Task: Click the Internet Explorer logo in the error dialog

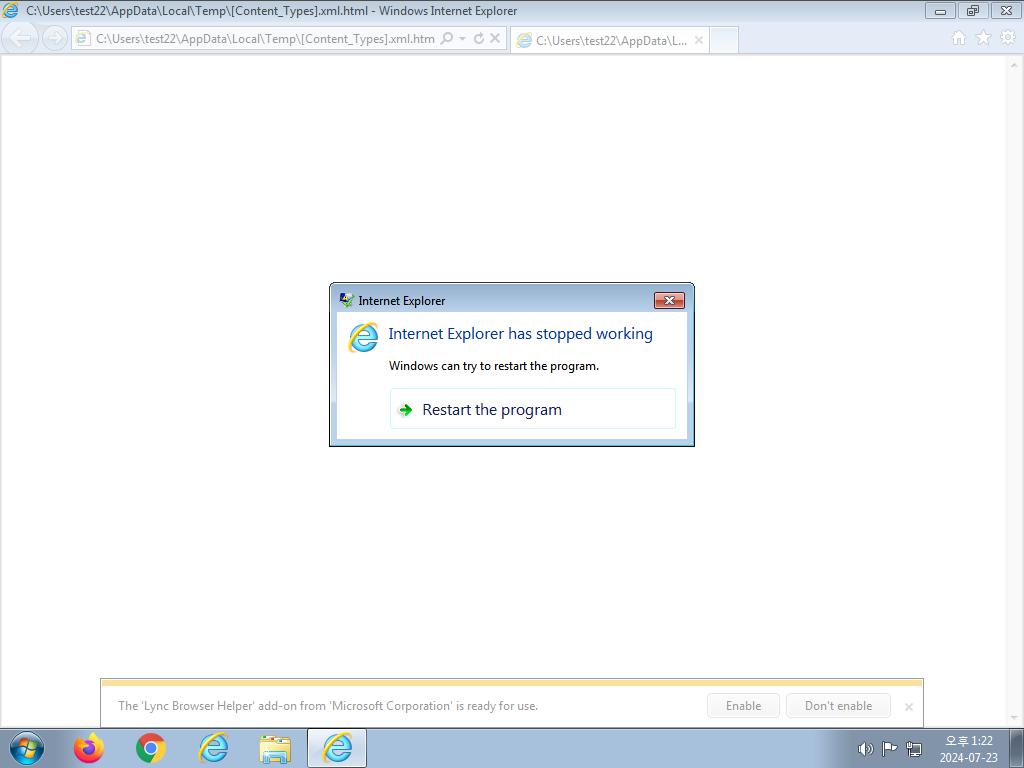Action: click(x=363, y=337)
